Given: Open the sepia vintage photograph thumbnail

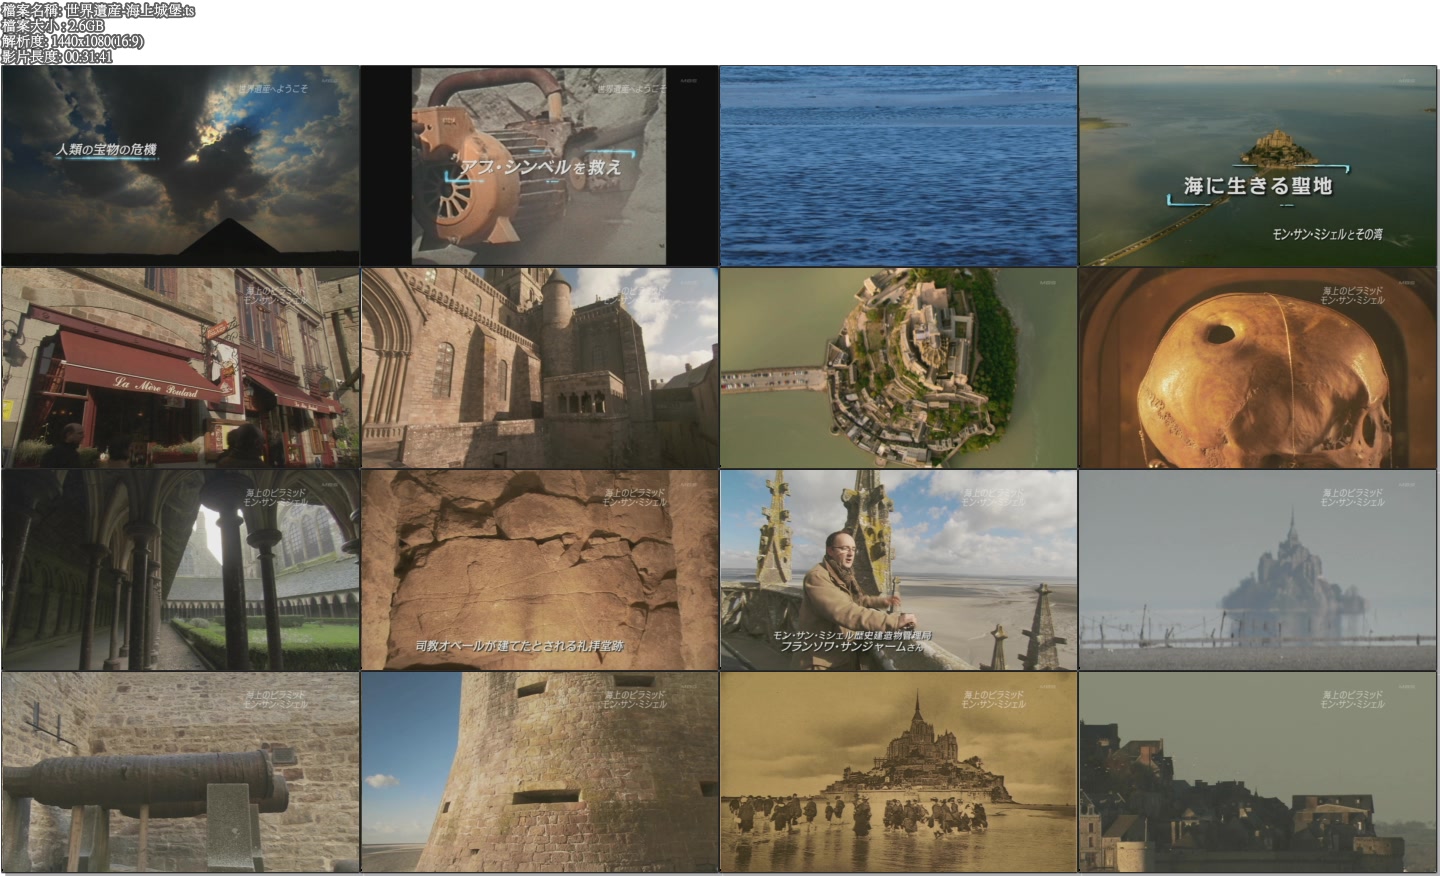Looking at the screenshot, I should [x=899, y=772].
